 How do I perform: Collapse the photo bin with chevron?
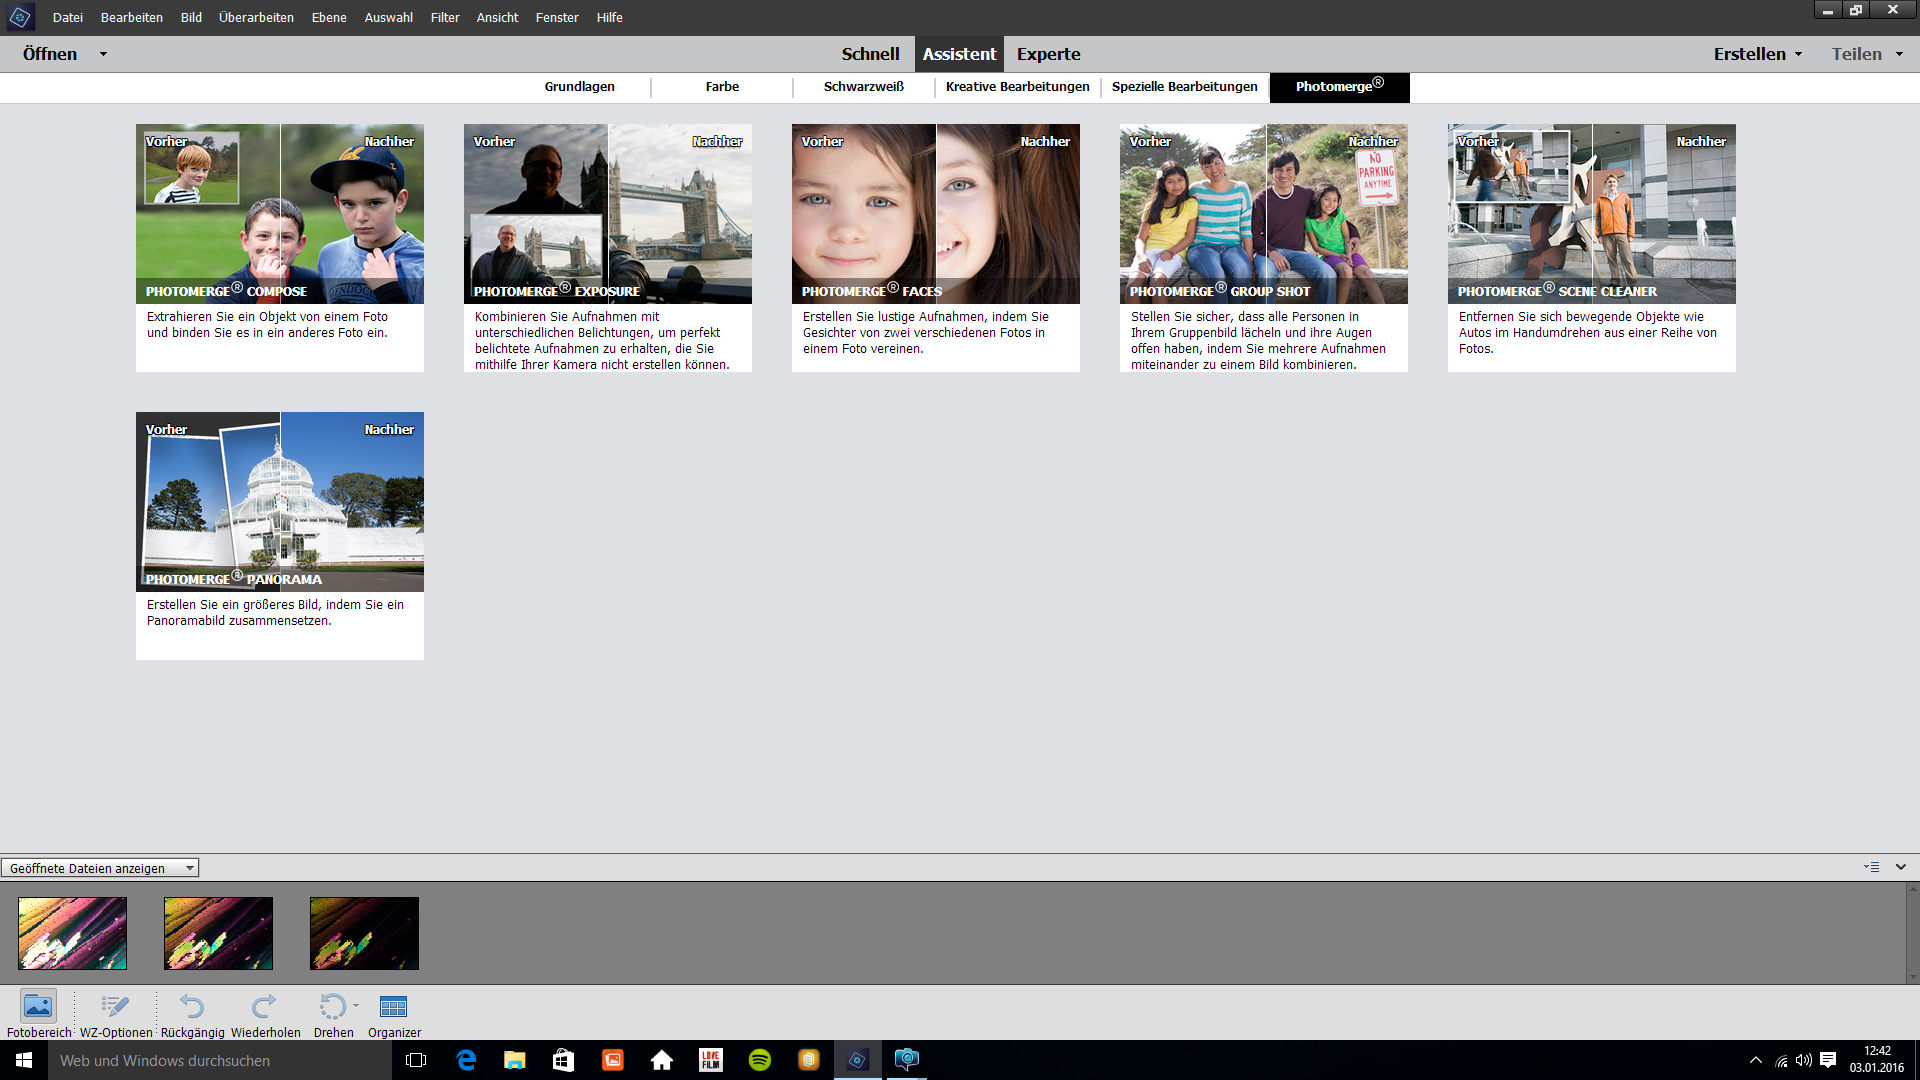[x=1901, y=867]
